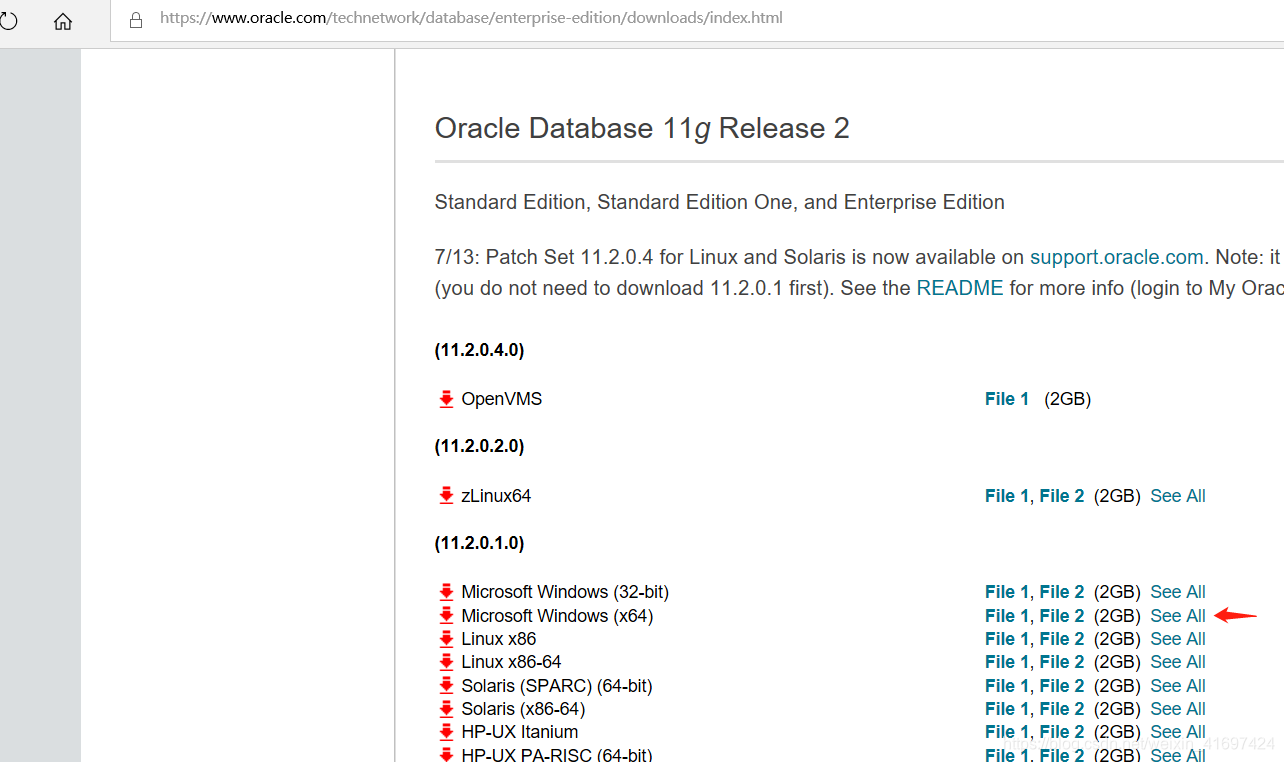Click the Standard Edition, Enterprise Edition description line
This screenshot has width=1284, height=762.
click(x=720, y=202)
